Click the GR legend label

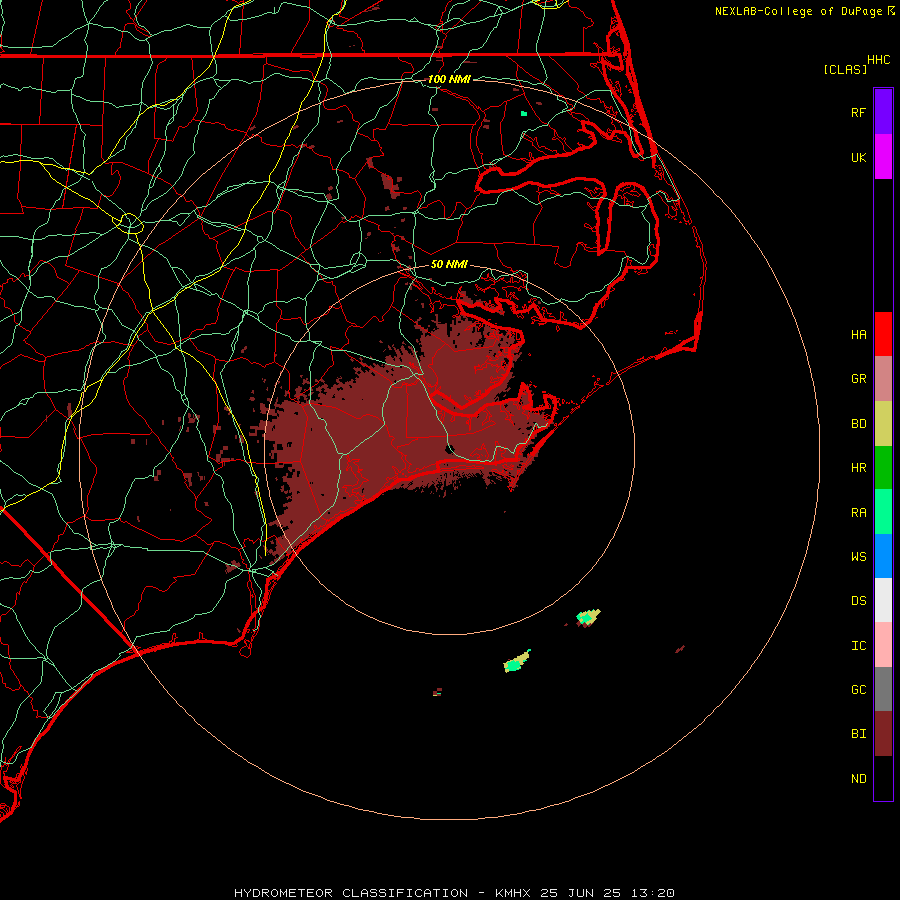(x=858, y=379)
